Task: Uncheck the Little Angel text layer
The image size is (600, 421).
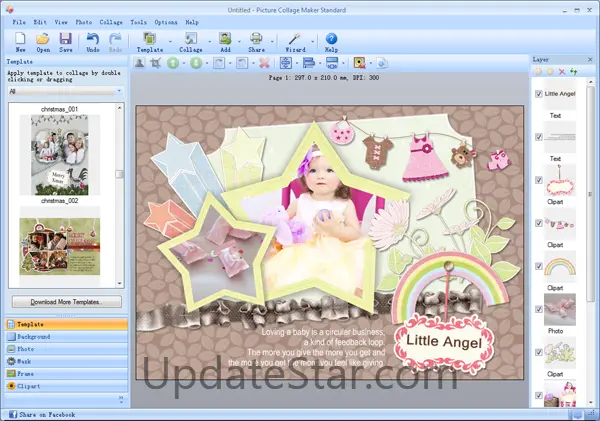Action: tap(539, 94)
